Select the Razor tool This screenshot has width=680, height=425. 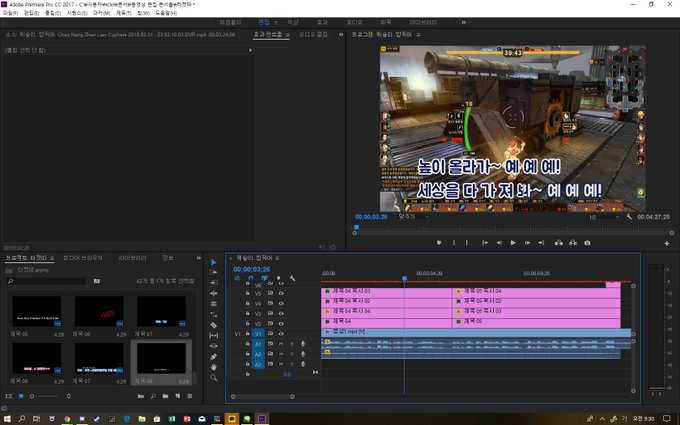coord(213,325)
